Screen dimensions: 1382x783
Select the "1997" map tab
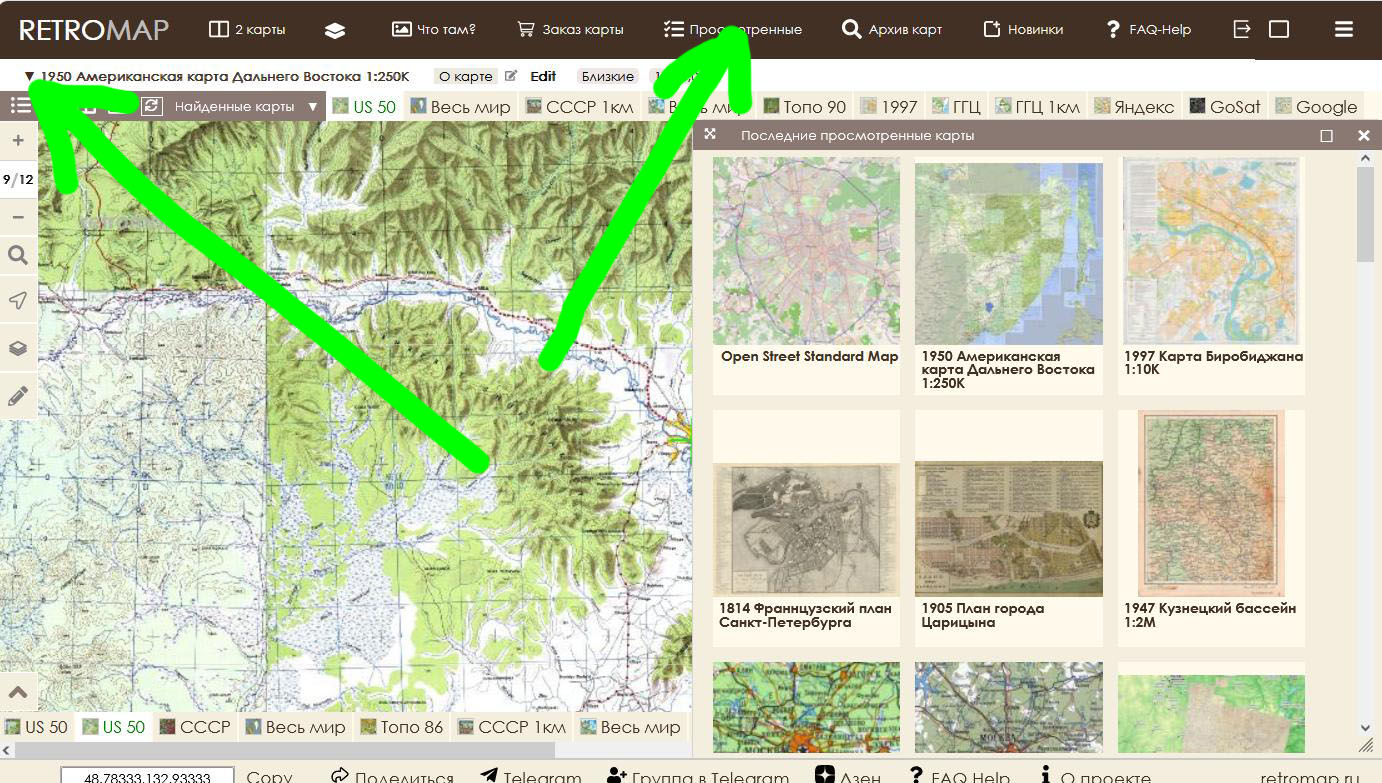pyautogui.click(x=889, y=107)
